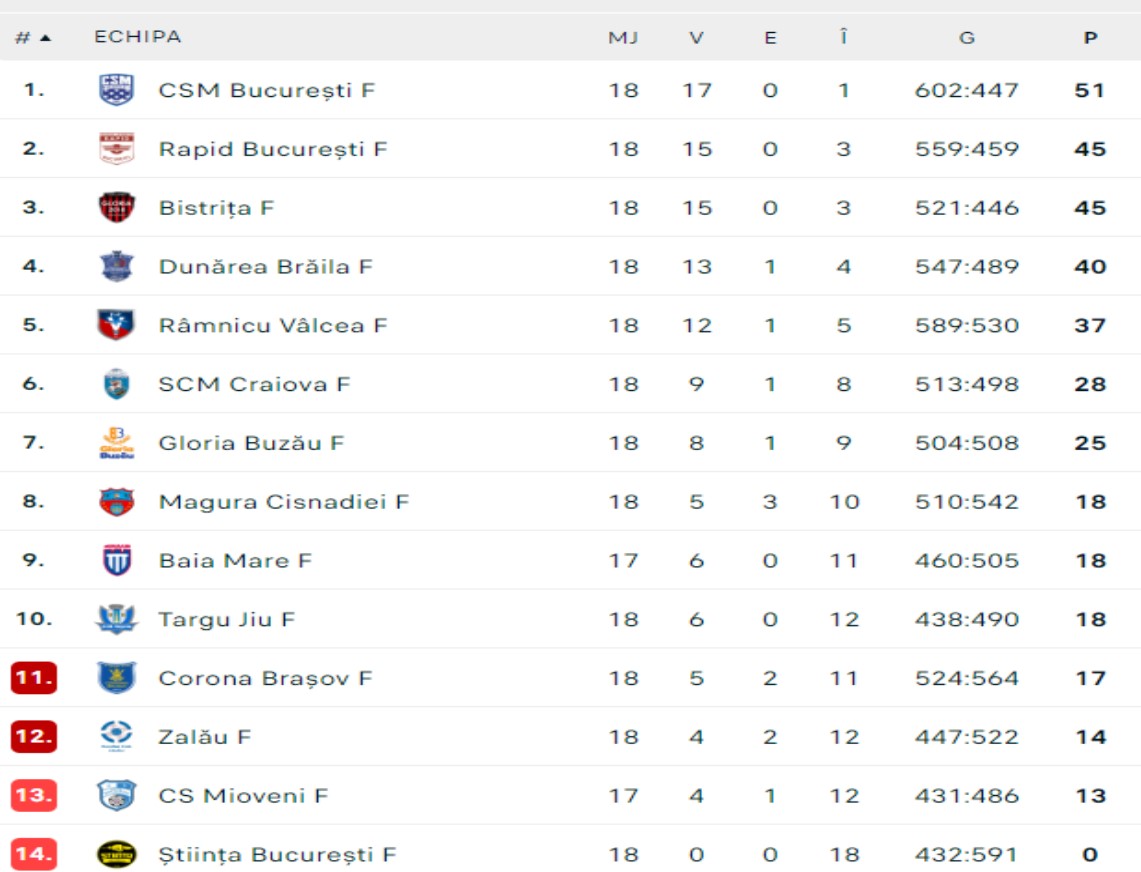Click the Baia Mare striped crest

[116, 561]
